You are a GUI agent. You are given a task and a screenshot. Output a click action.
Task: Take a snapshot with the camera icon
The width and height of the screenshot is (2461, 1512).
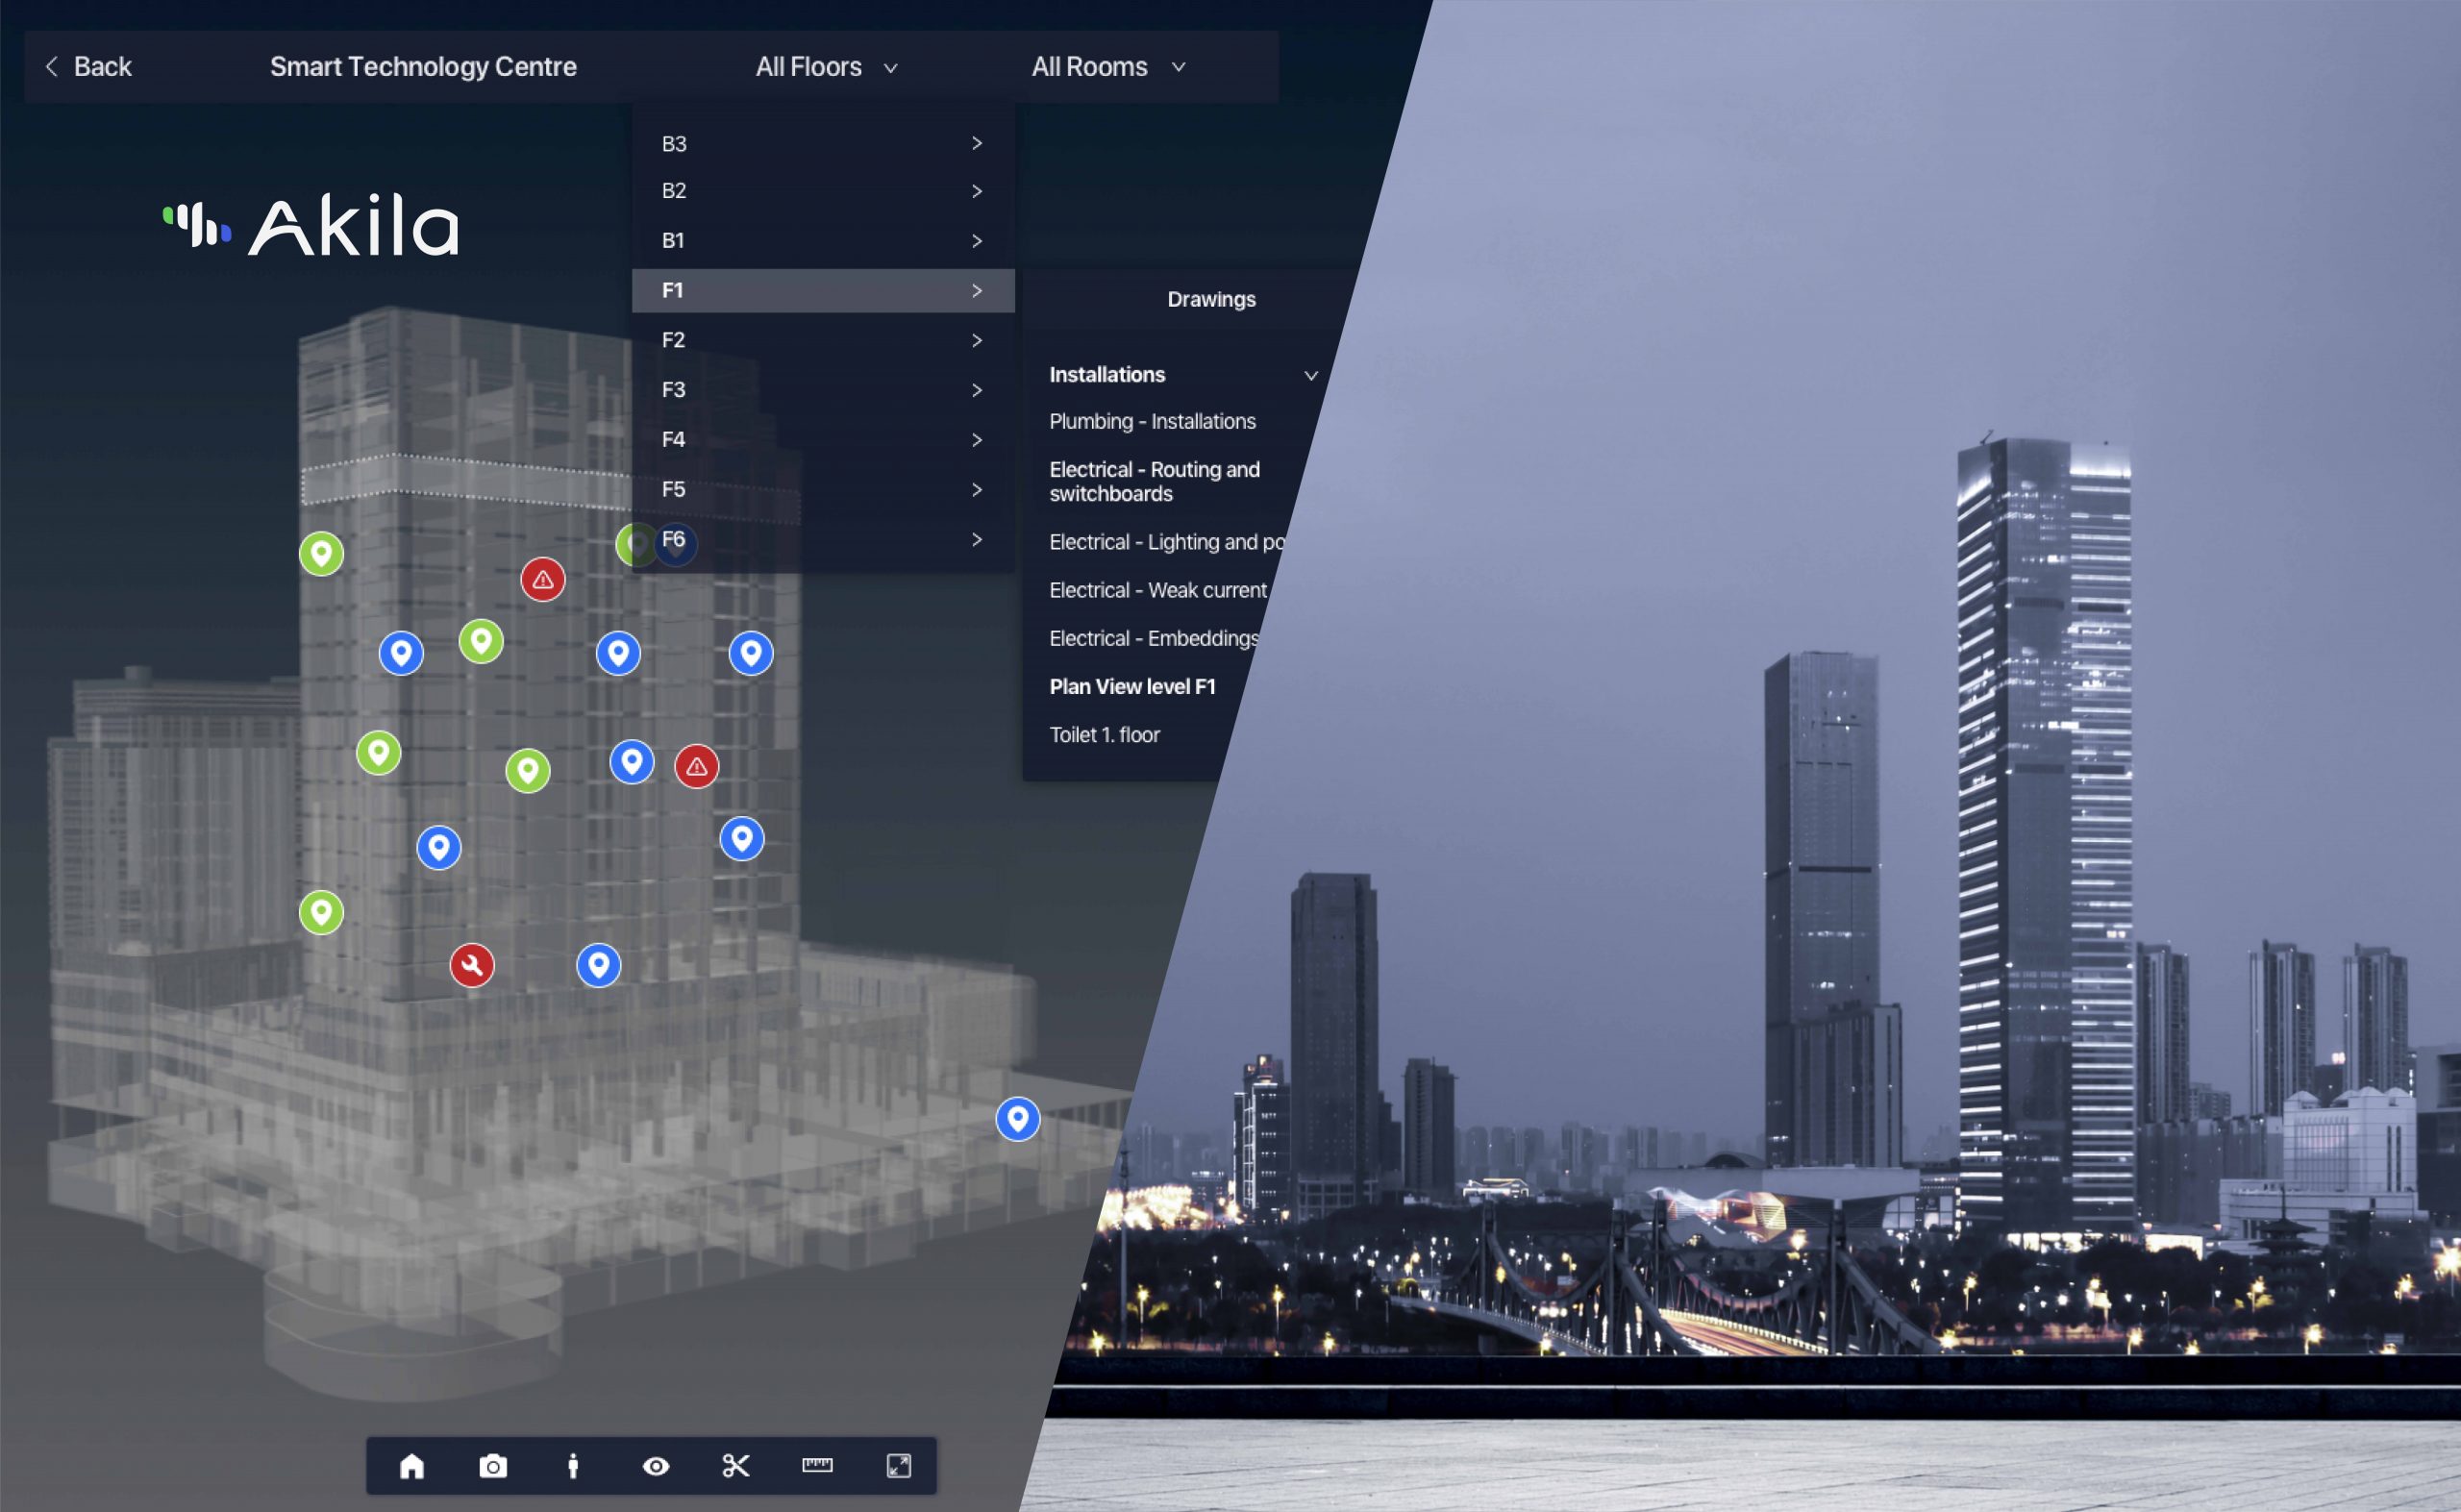(x=493, y=1466)
